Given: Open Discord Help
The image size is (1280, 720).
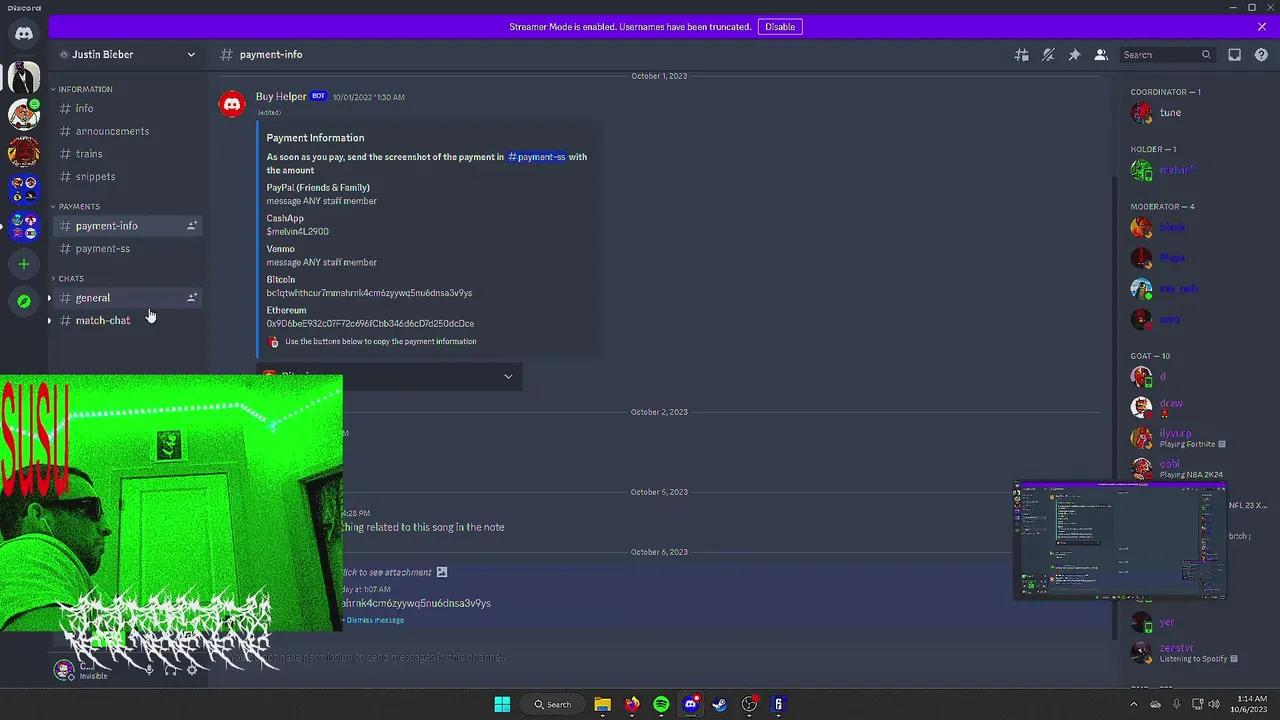Looking at the screenshot, I should 1261,54.
